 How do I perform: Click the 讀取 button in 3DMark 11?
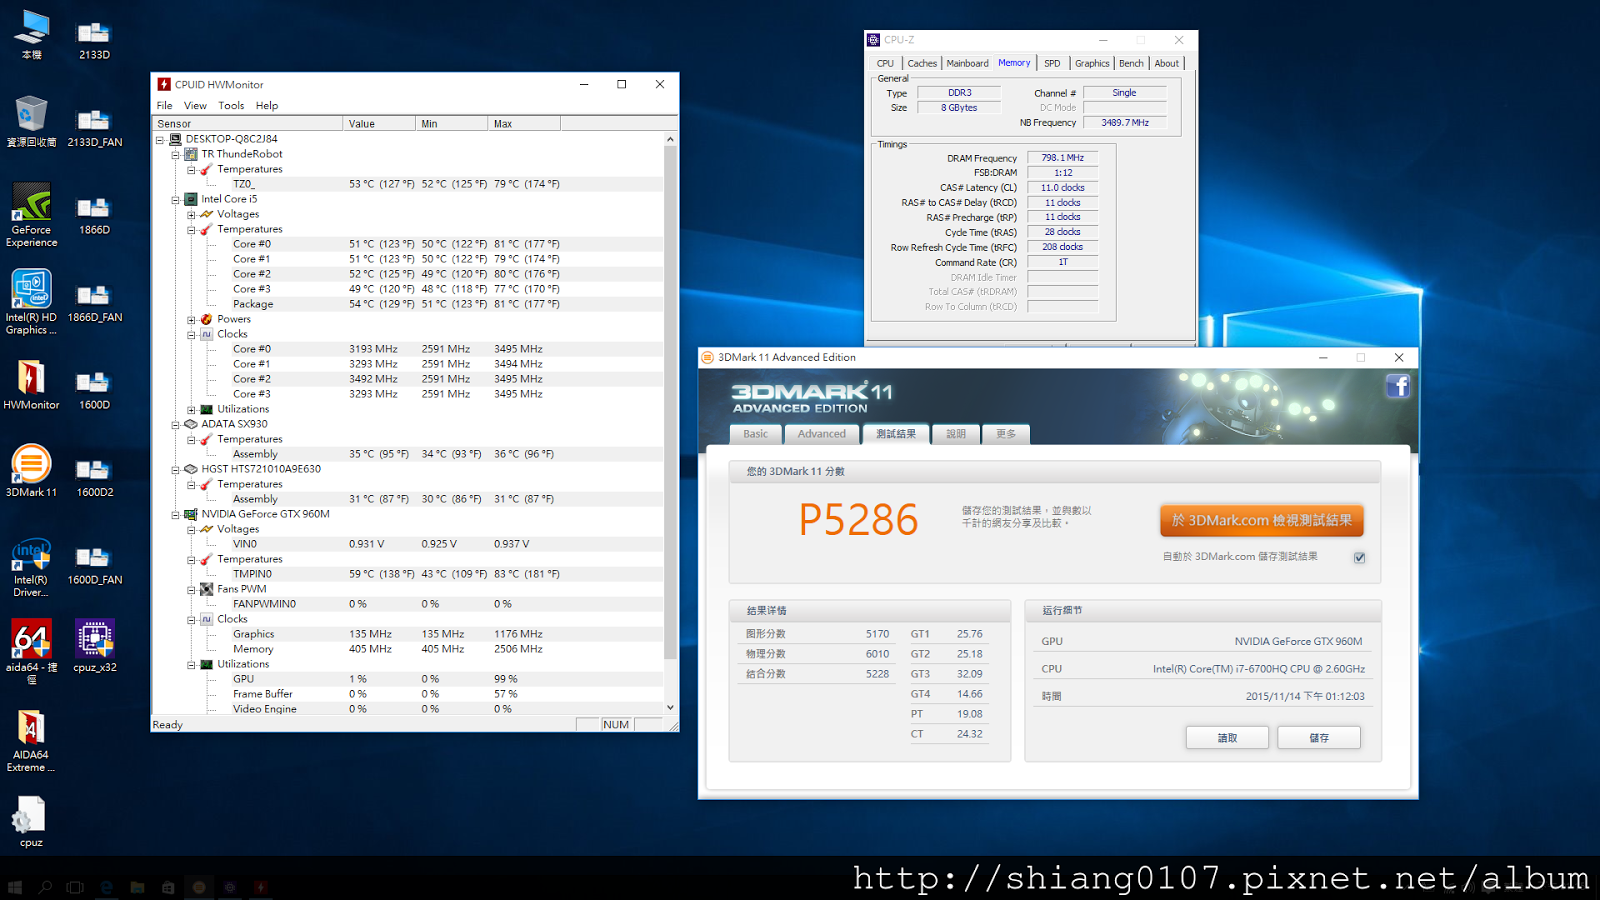point(1227,738)
